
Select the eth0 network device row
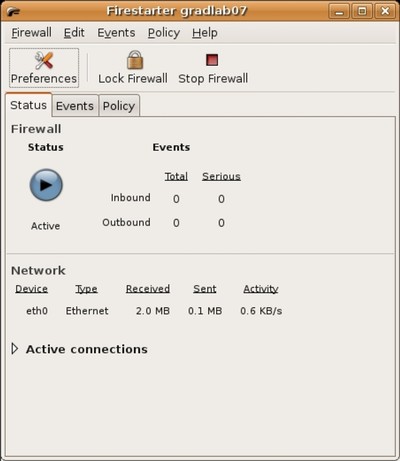coord(154,311)
